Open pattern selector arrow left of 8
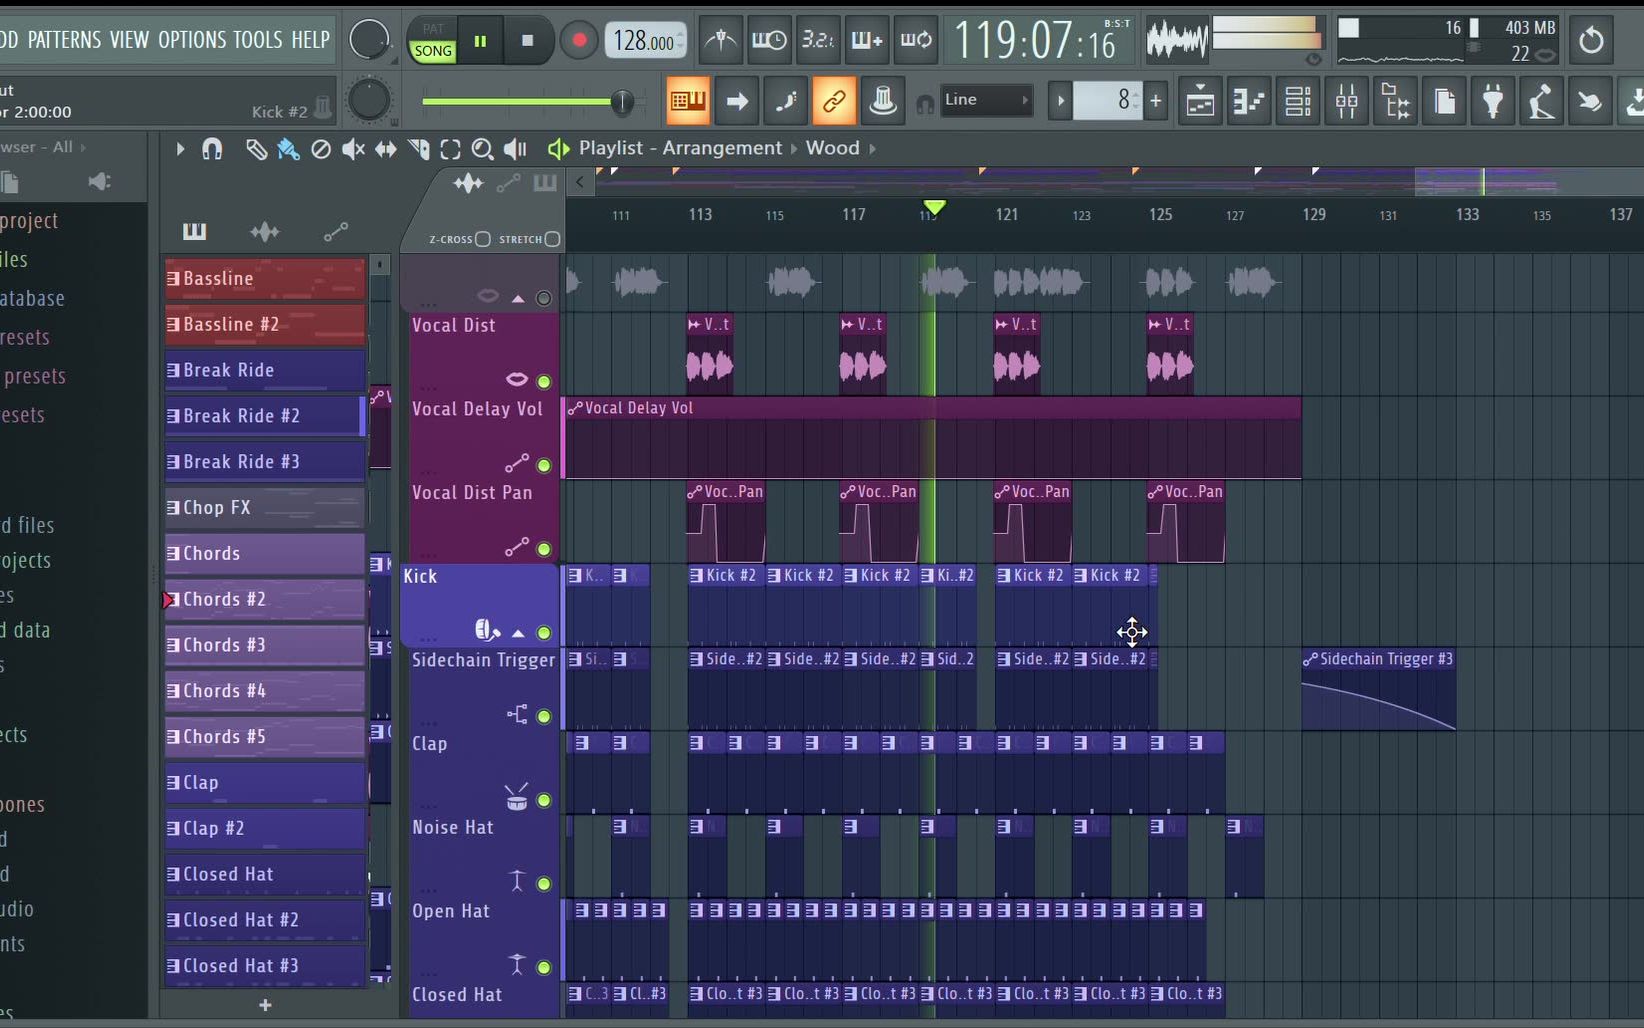The image size is (1644, 1028). tap(1061, 100)
